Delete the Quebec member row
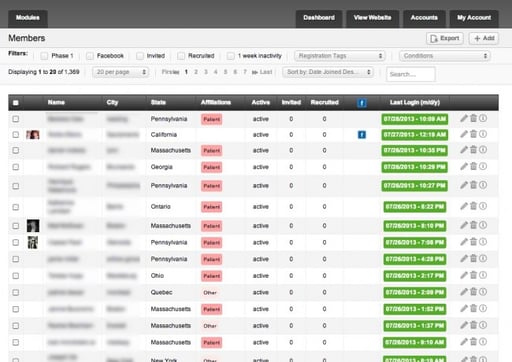Viewport: 512px width, 362px height. pyautogui.click(x=473, y=292)
